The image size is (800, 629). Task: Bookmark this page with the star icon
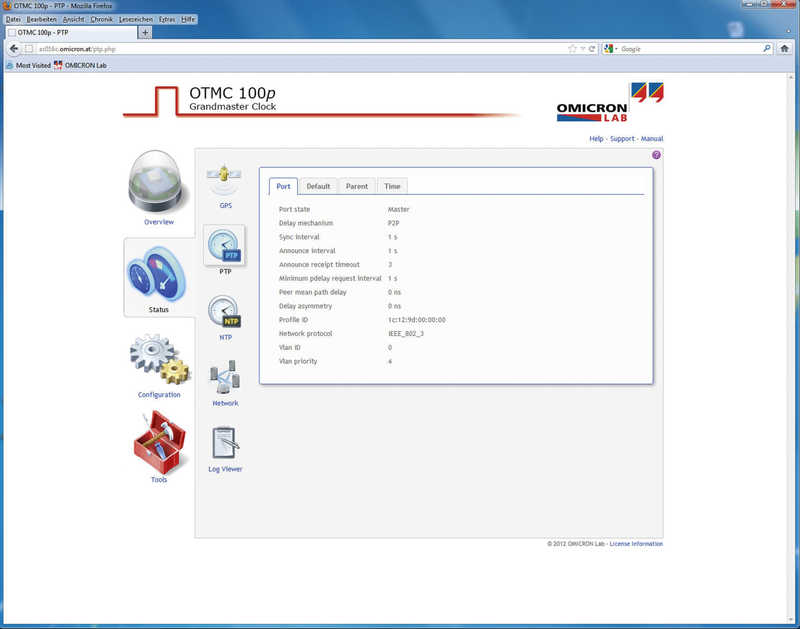pos(572,48)
